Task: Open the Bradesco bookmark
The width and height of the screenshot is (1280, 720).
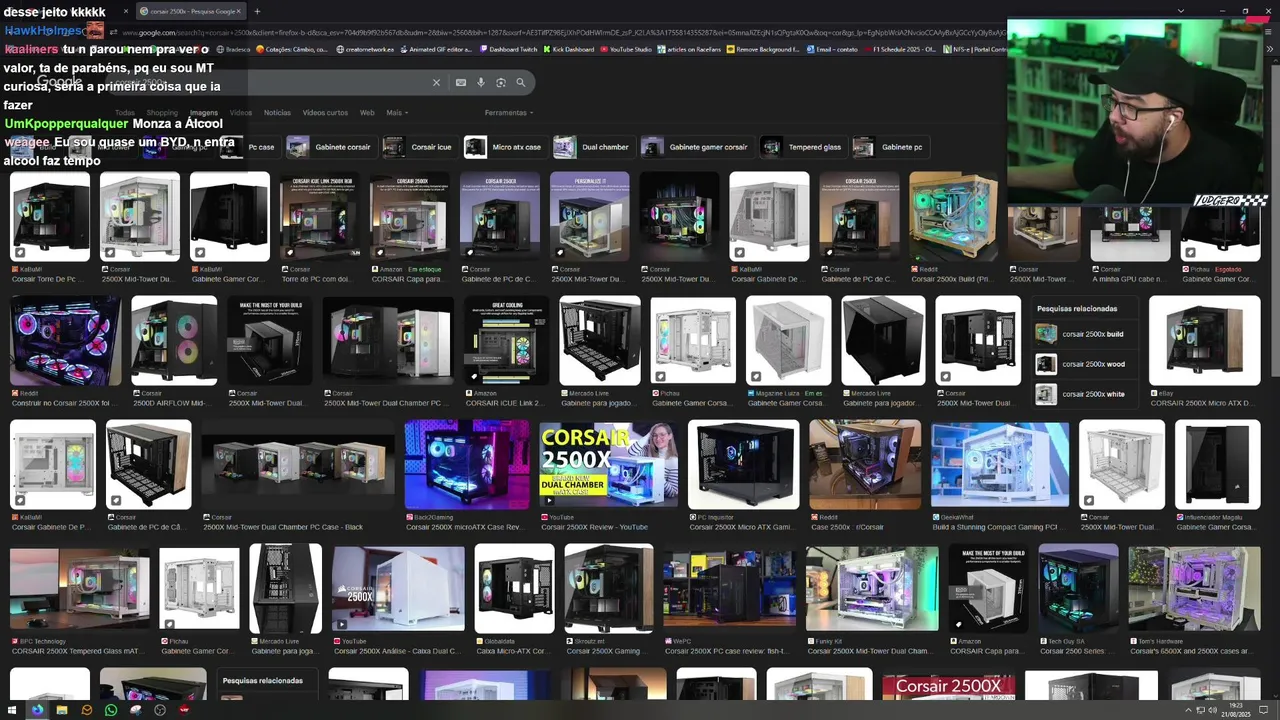Action: [x=233, y=49]
